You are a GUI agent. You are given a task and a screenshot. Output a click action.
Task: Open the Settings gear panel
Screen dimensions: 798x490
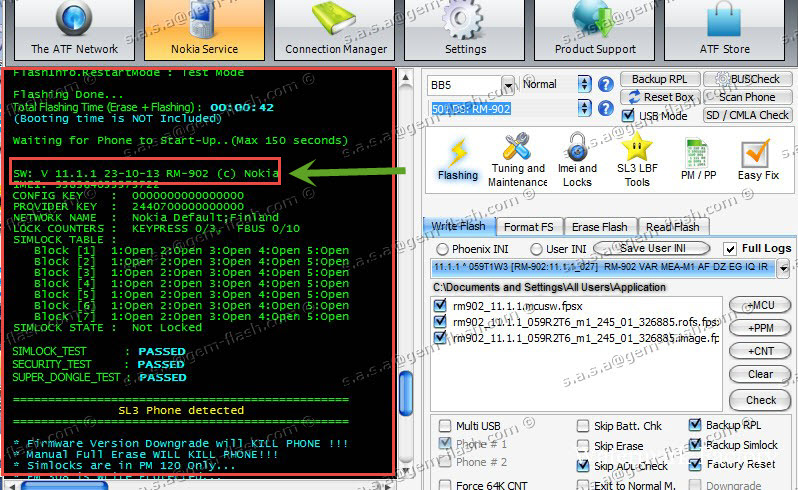click(x=465, y=30)
